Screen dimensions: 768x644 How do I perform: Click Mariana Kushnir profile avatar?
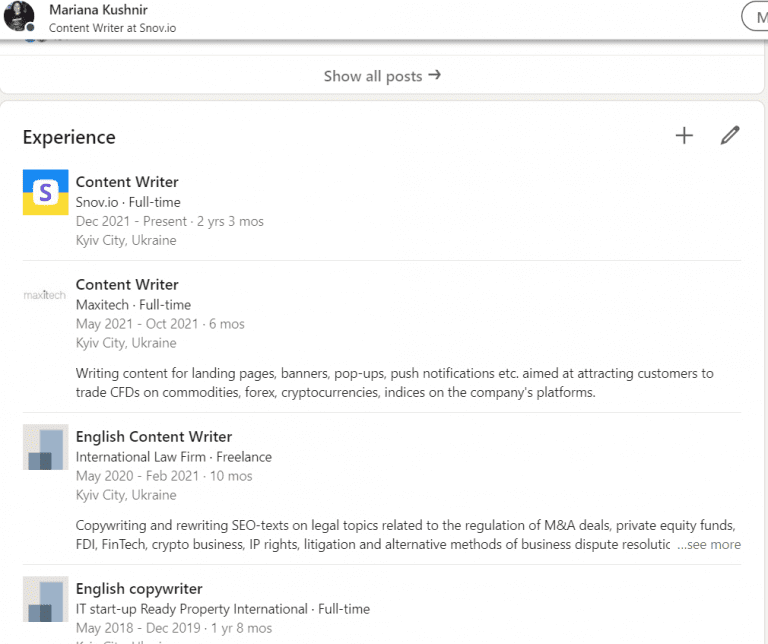point(19,16)
